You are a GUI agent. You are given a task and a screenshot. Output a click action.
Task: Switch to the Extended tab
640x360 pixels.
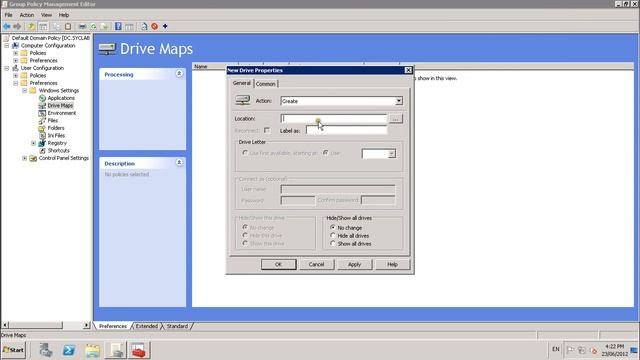point(147,326)
